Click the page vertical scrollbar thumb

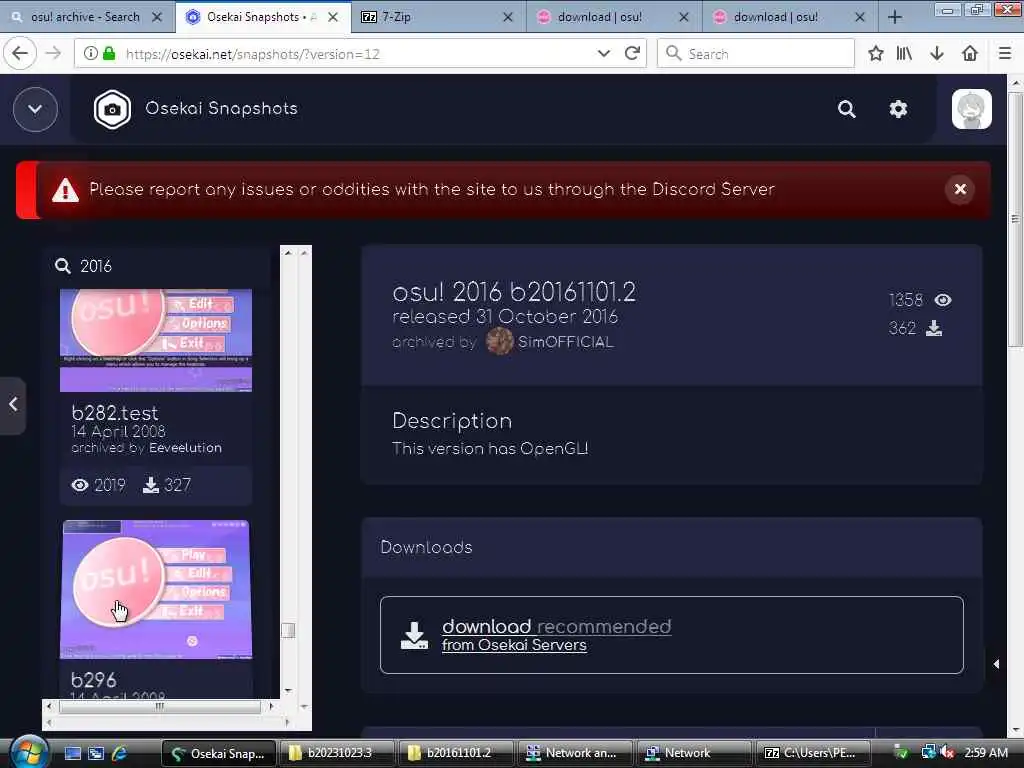pos(1015,219)
